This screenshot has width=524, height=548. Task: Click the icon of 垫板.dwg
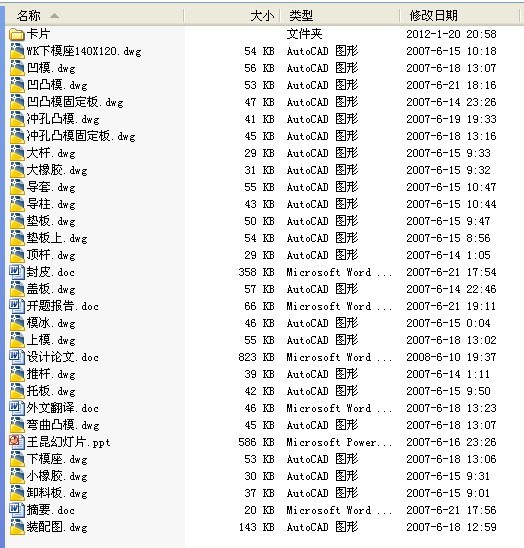pos(17,221)
